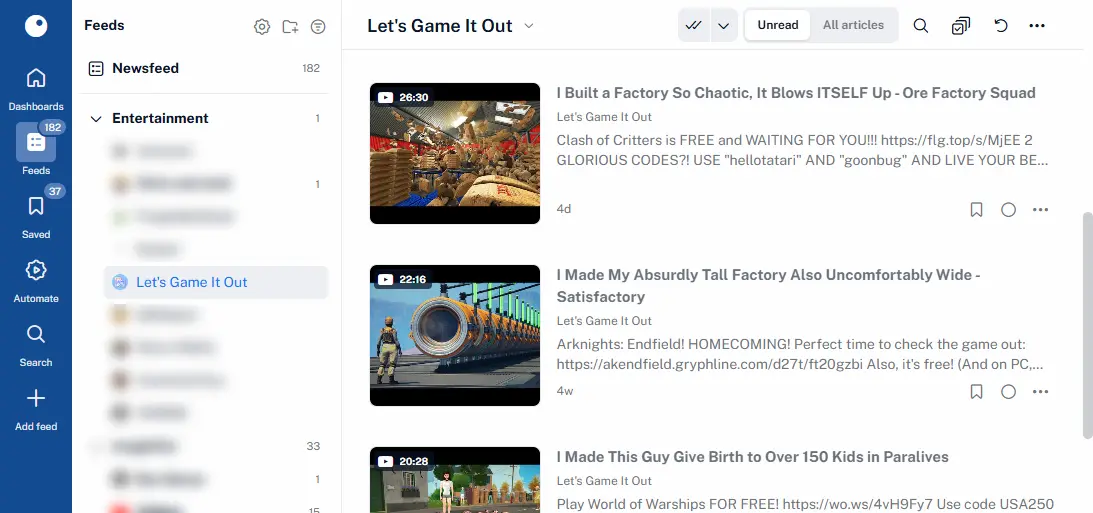Save the Satisfactory article with bookmark

tap(977, 392)
